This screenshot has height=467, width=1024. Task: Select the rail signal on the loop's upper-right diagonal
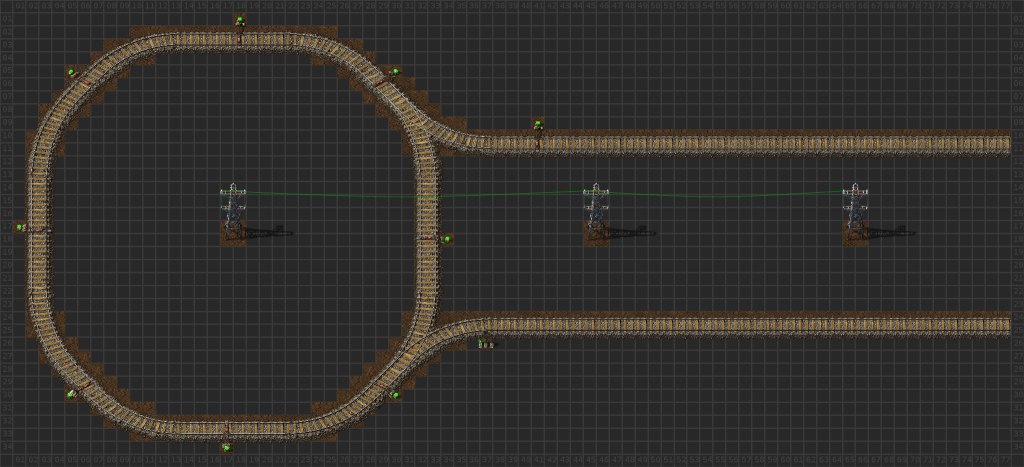(x=396, y=72)
